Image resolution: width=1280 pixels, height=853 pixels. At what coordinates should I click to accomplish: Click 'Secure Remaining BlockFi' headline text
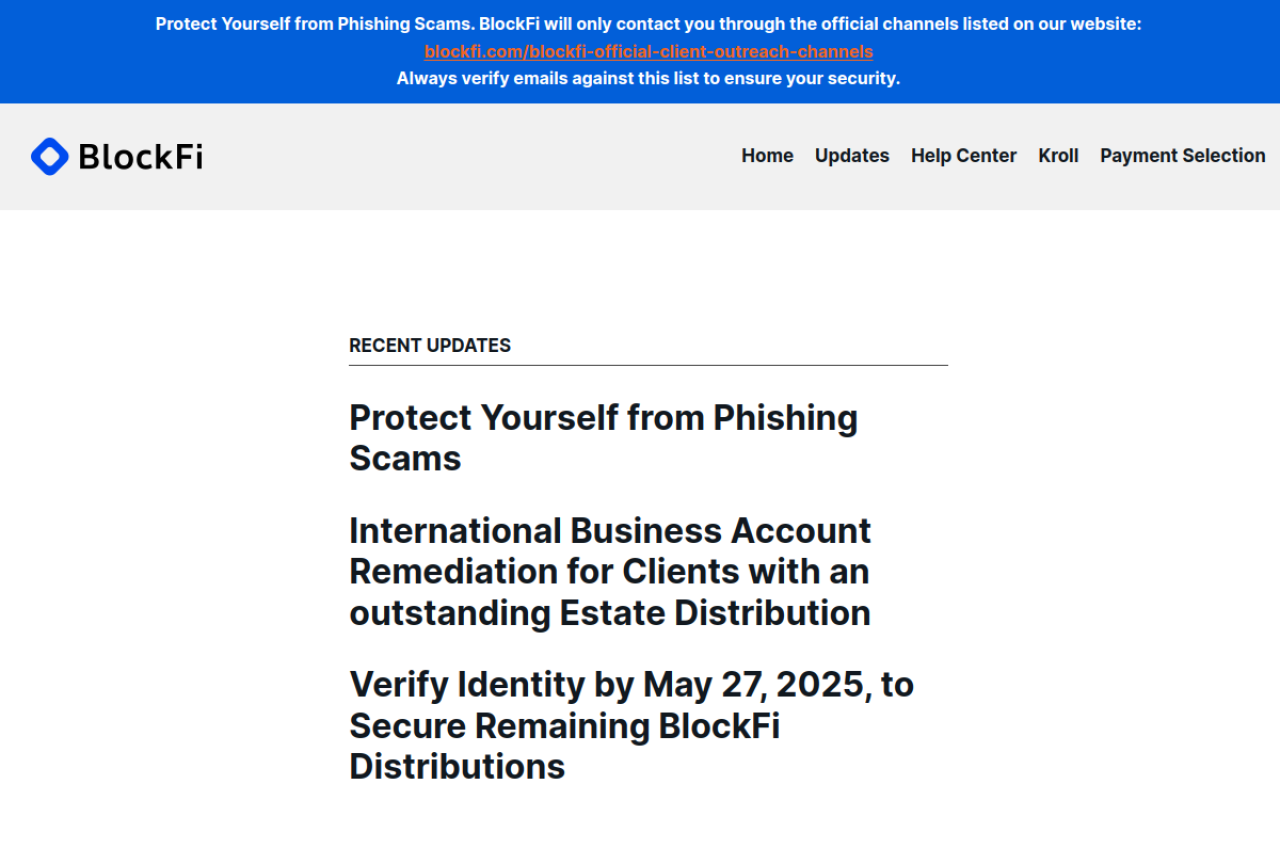[x=564, y=726]
